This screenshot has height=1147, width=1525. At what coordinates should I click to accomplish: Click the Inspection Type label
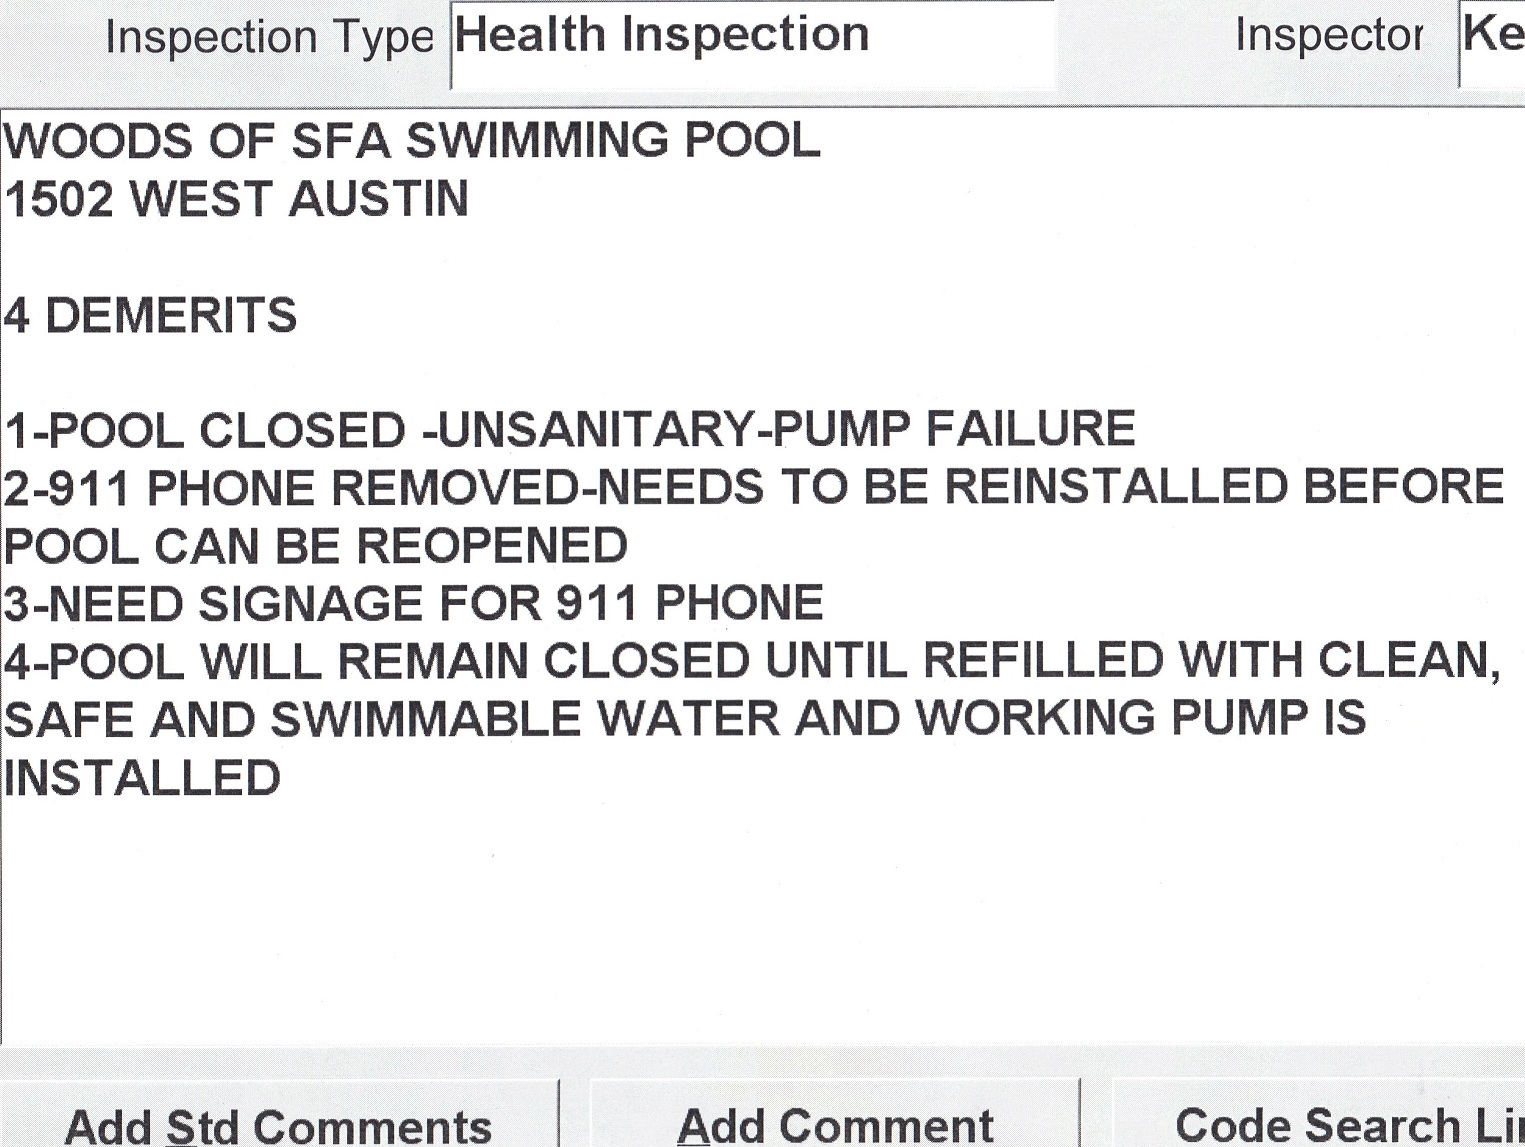(269, 38)
